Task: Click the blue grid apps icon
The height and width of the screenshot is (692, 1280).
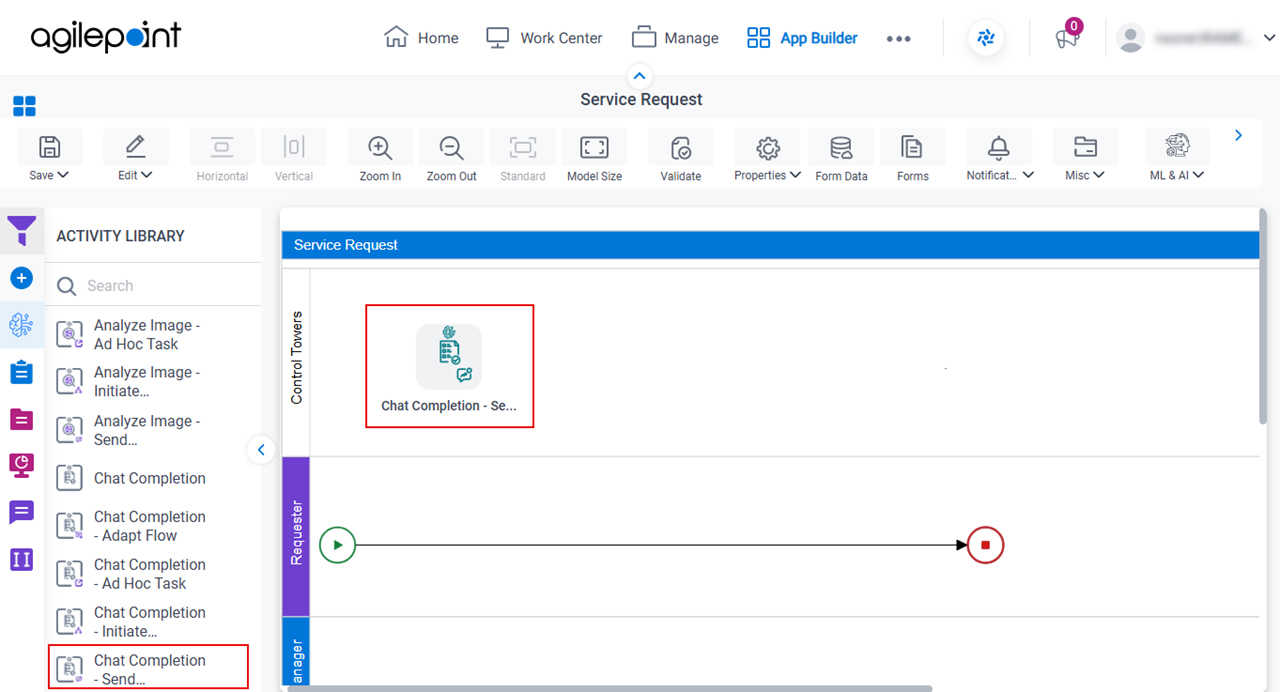Action: click(24, 106)
